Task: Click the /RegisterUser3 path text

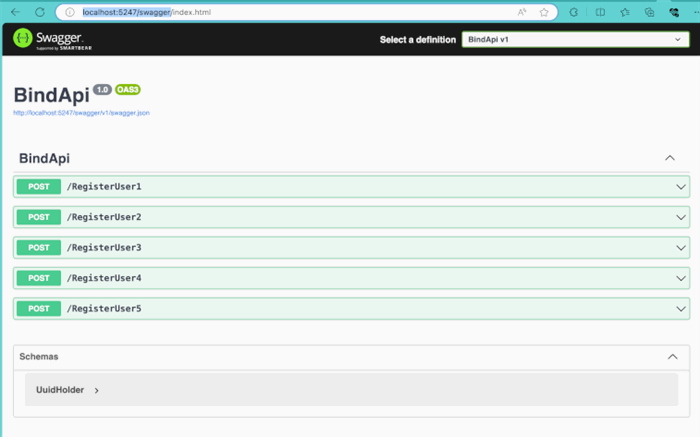Action: (x=104, y=247)
